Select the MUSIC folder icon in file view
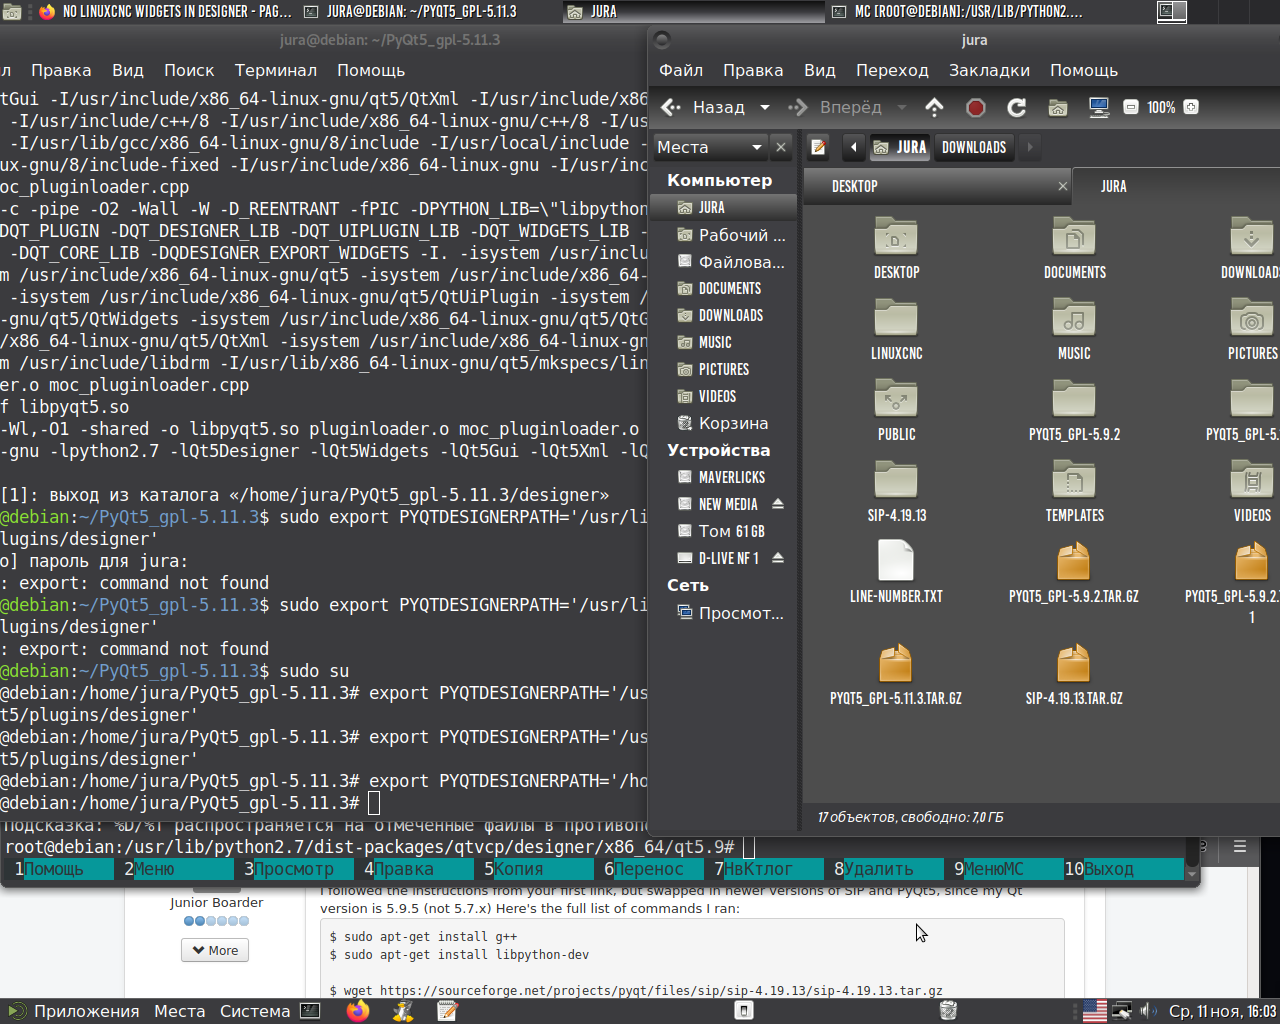 1074,319
